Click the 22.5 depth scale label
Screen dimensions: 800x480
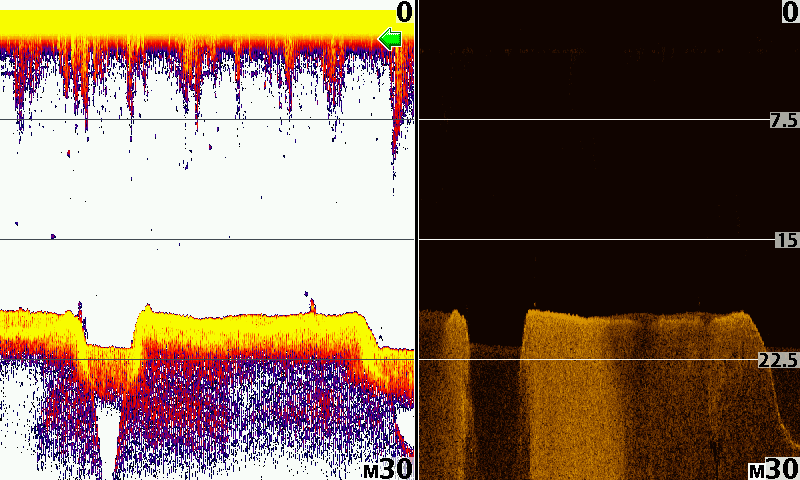tap(779, 360)
